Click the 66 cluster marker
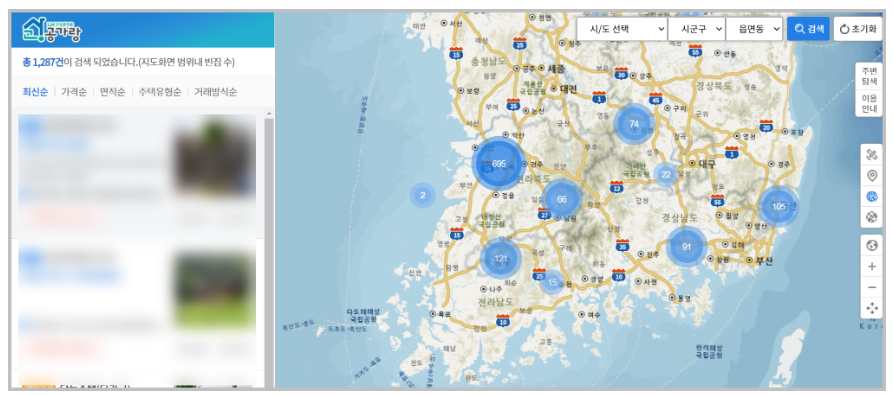The height and width of the screenshot is (395, 893). coord(562,199)
